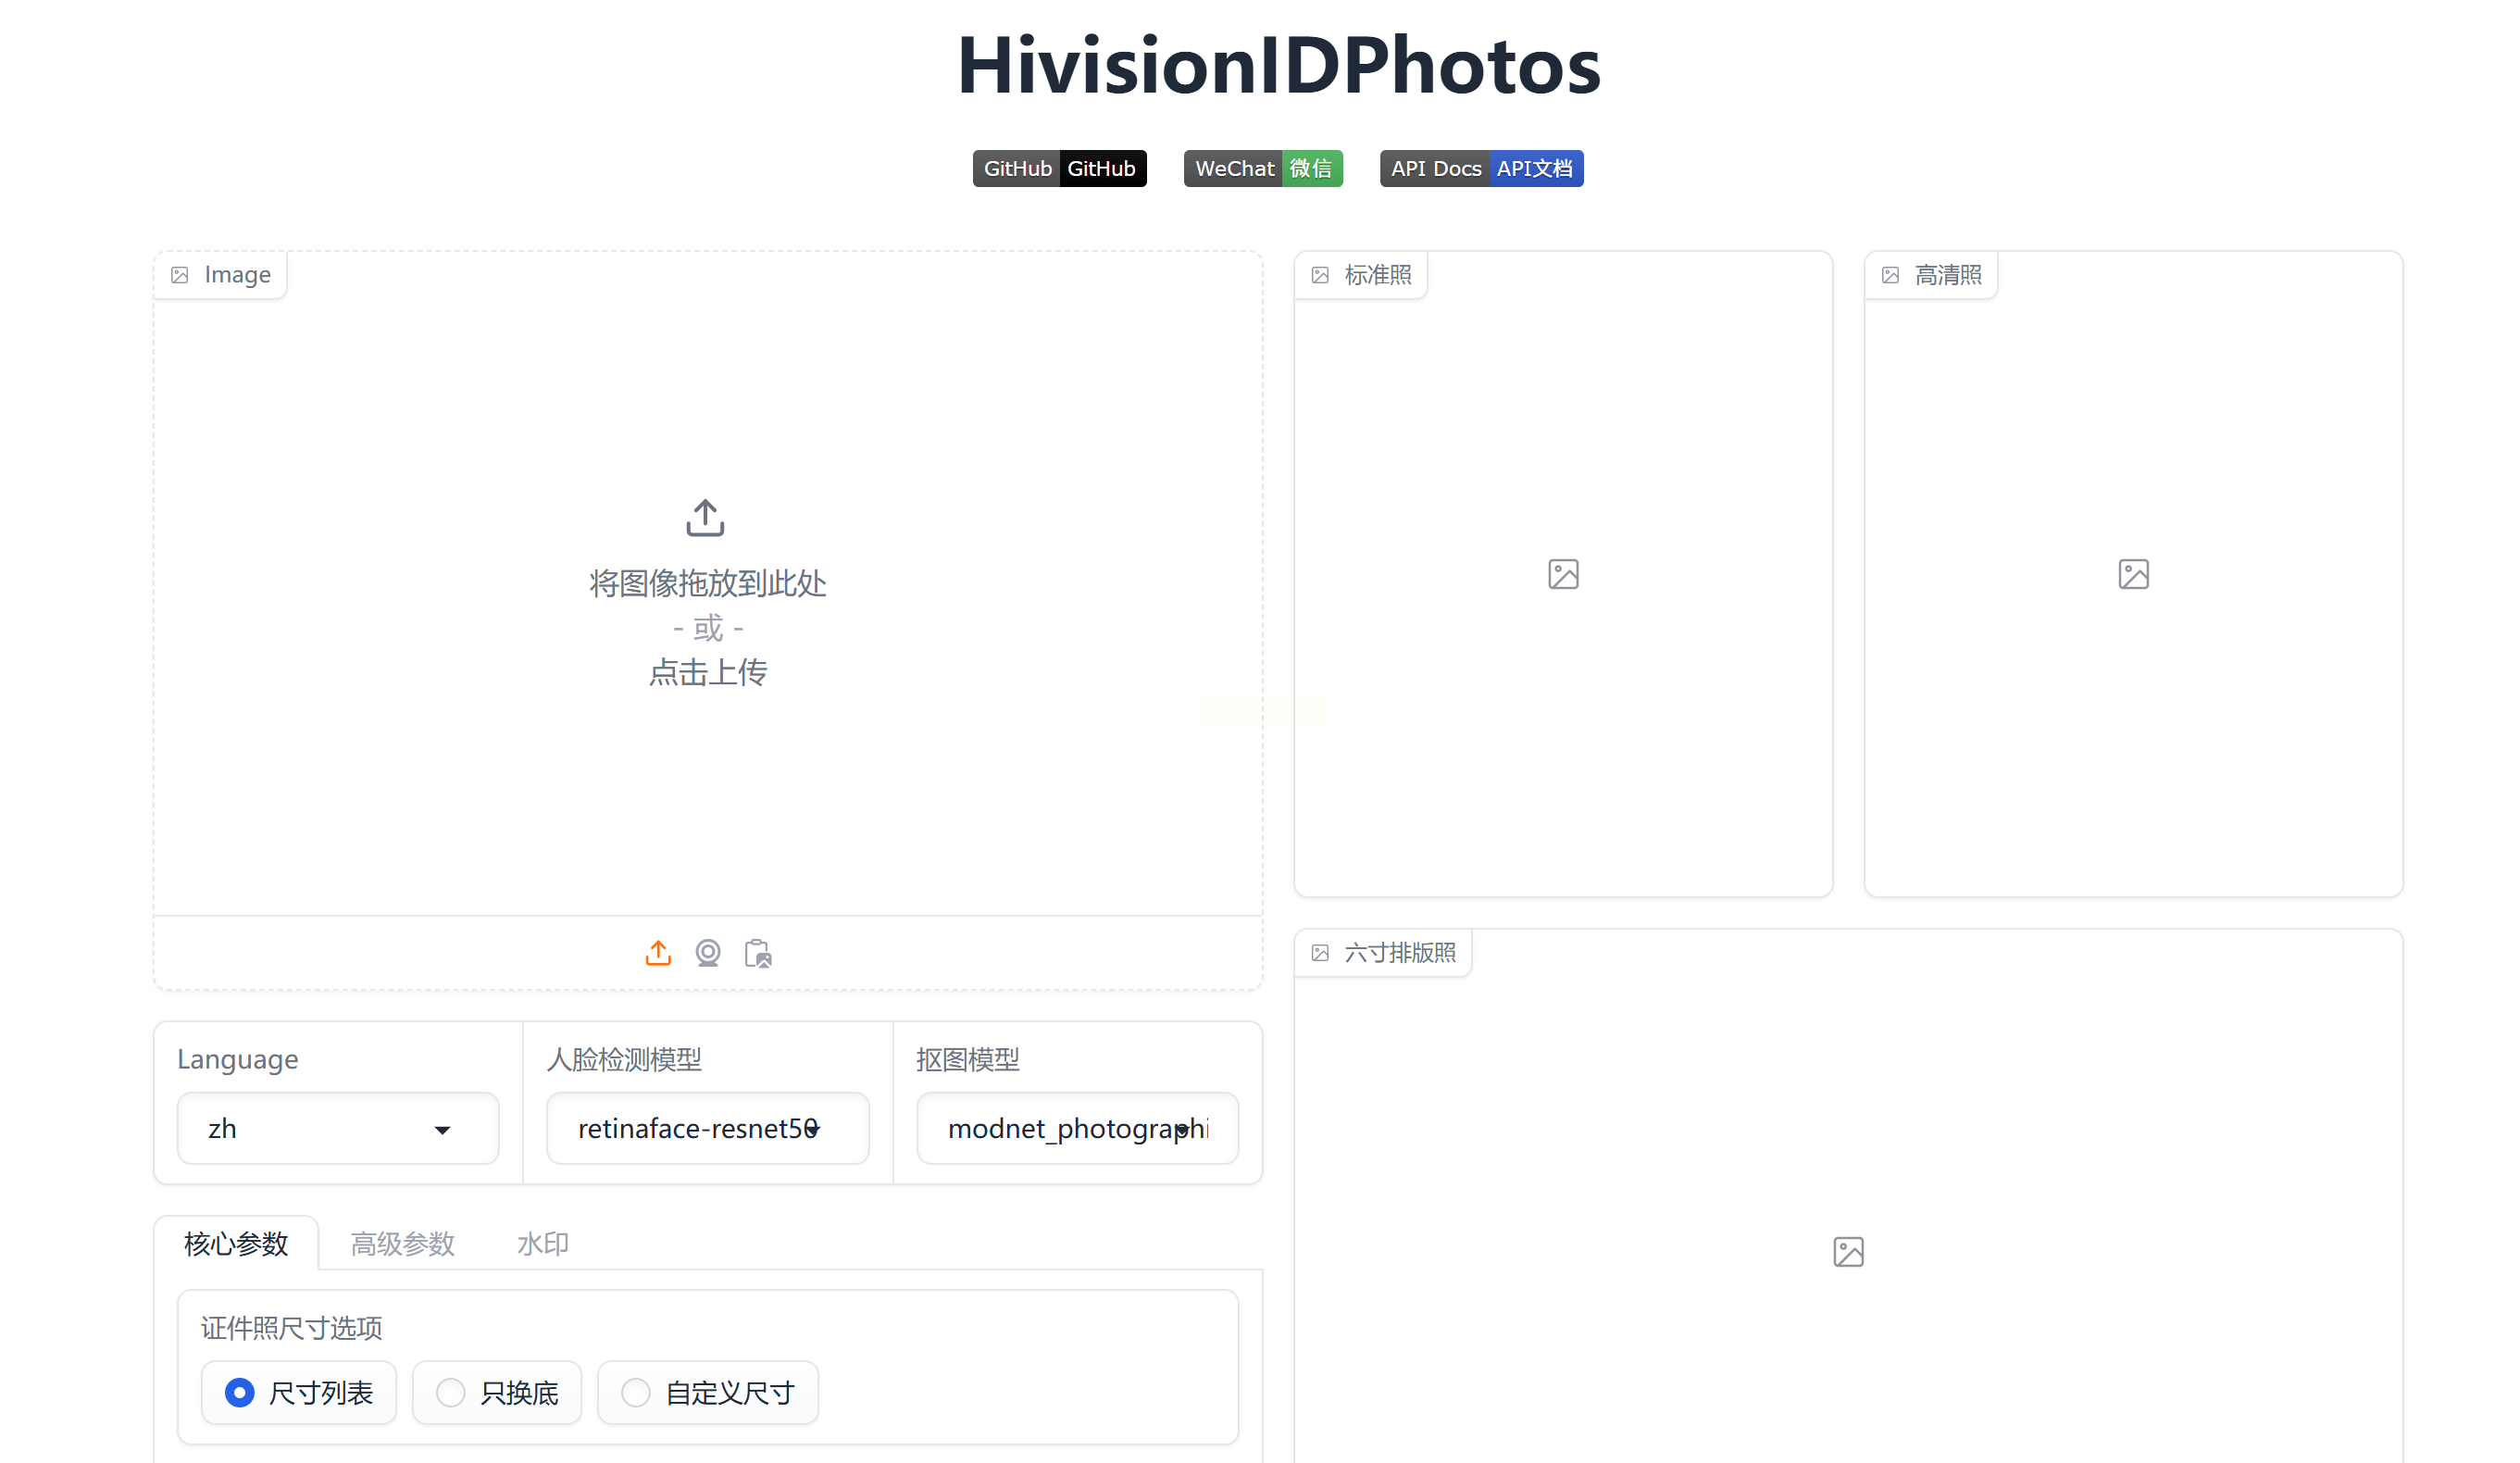This screenshot has width=2520, height=1463.
Task: Open the API Docs badge link
Action: coord(1481,168)
